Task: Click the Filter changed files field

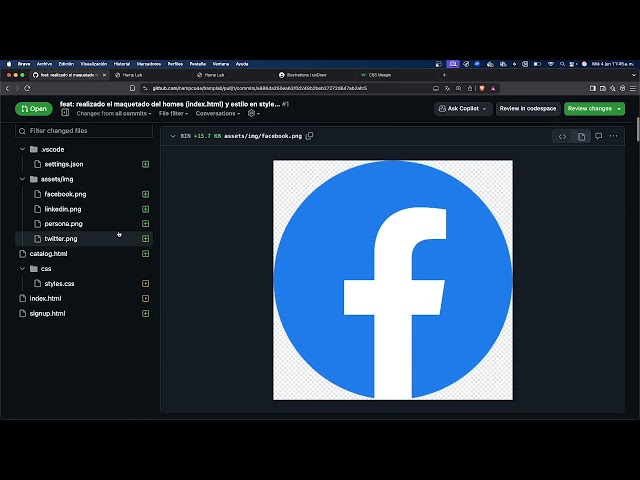Action: [84, 131]
